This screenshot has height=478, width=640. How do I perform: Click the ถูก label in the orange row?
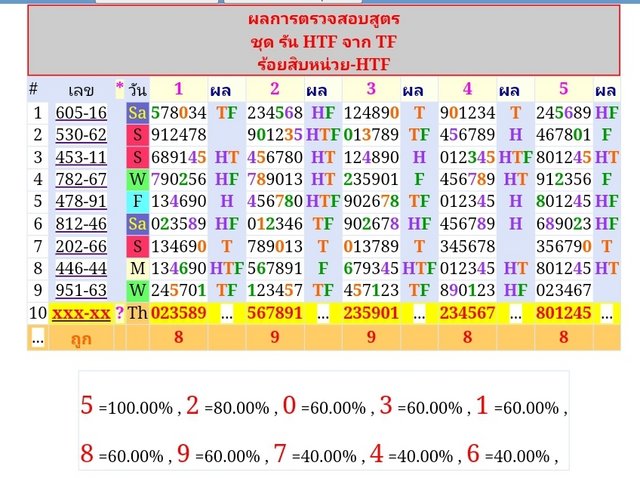point(81,339)
